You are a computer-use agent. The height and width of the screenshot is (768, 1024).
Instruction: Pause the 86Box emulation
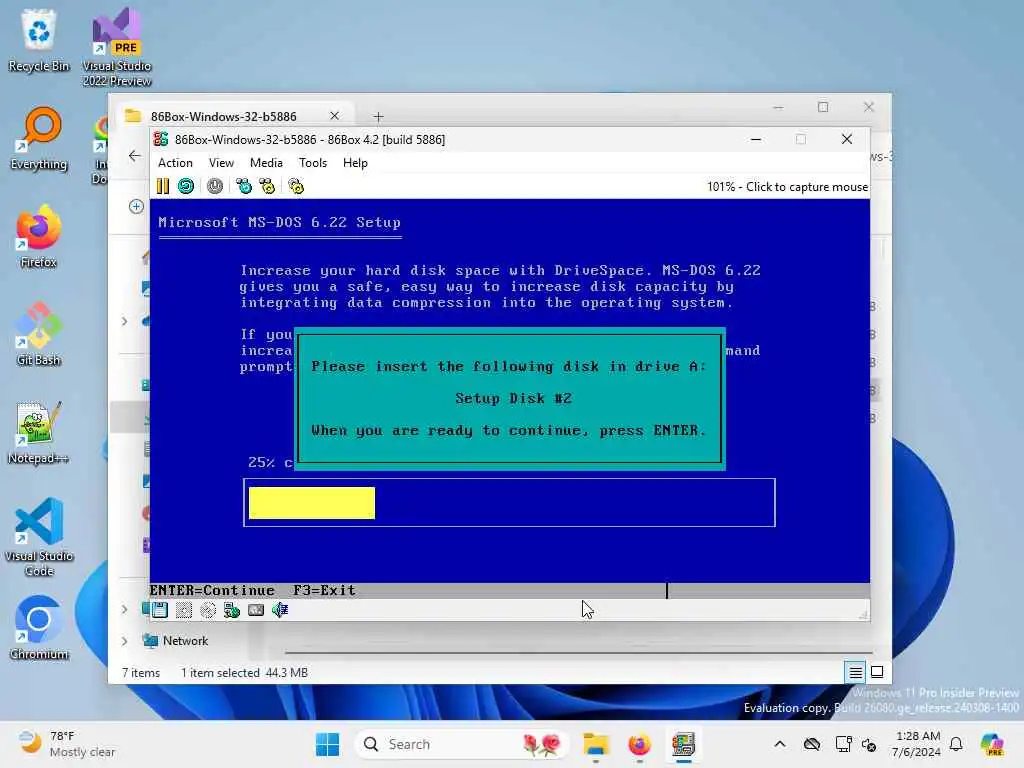[x=163, y=187]
